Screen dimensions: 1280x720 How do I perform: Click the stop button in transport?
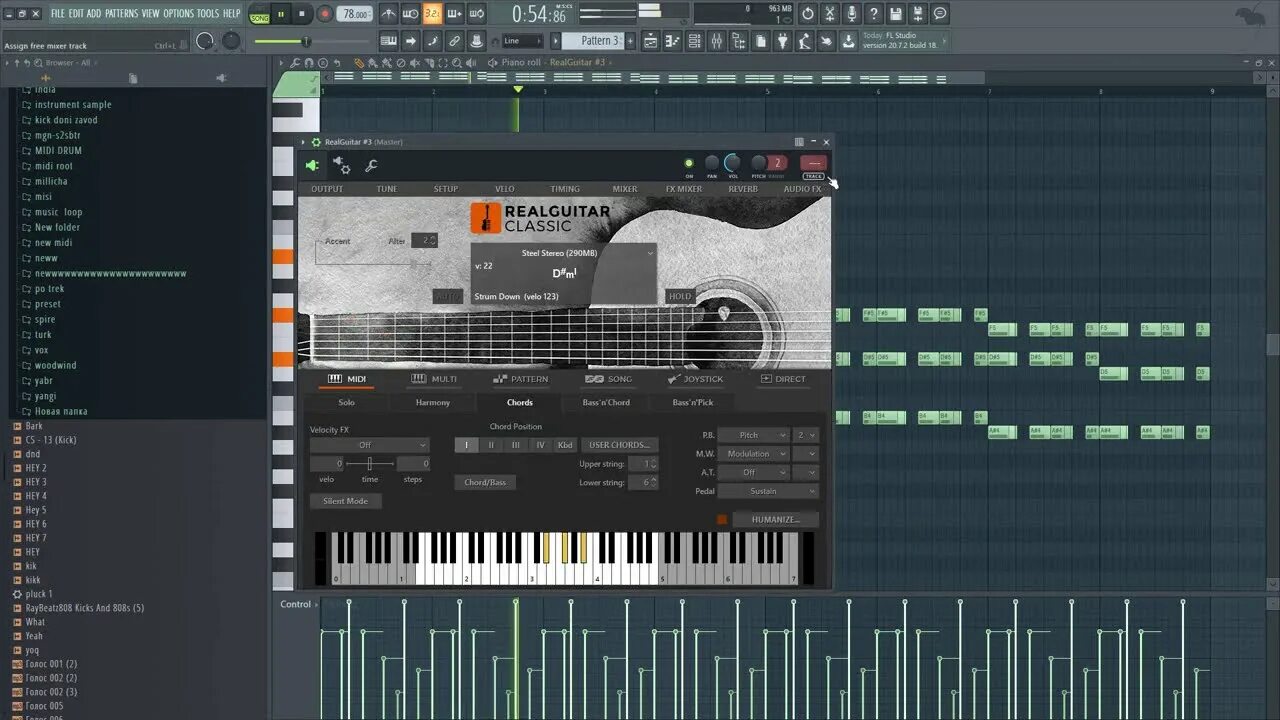tap(302, 14)
